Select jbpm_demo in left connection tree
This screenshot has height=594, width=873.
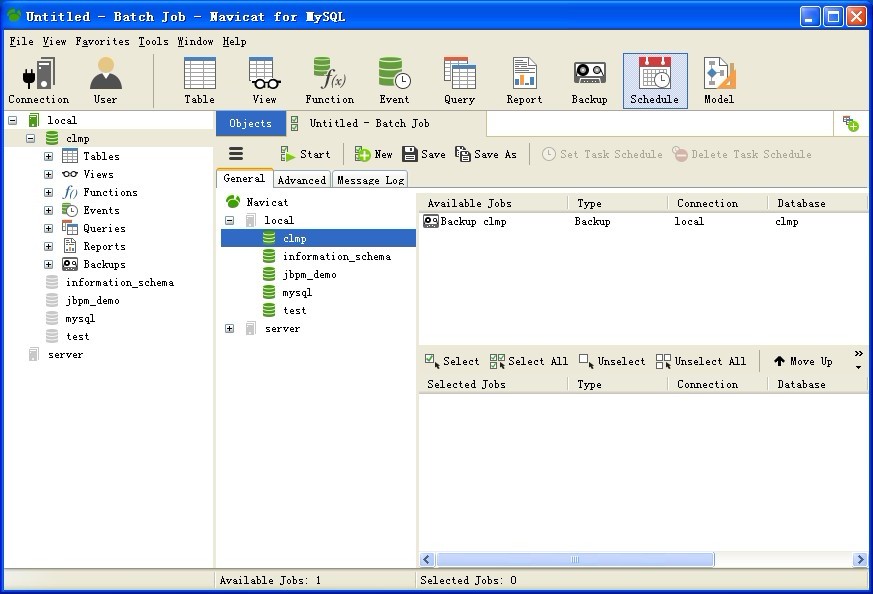point(92,301)
